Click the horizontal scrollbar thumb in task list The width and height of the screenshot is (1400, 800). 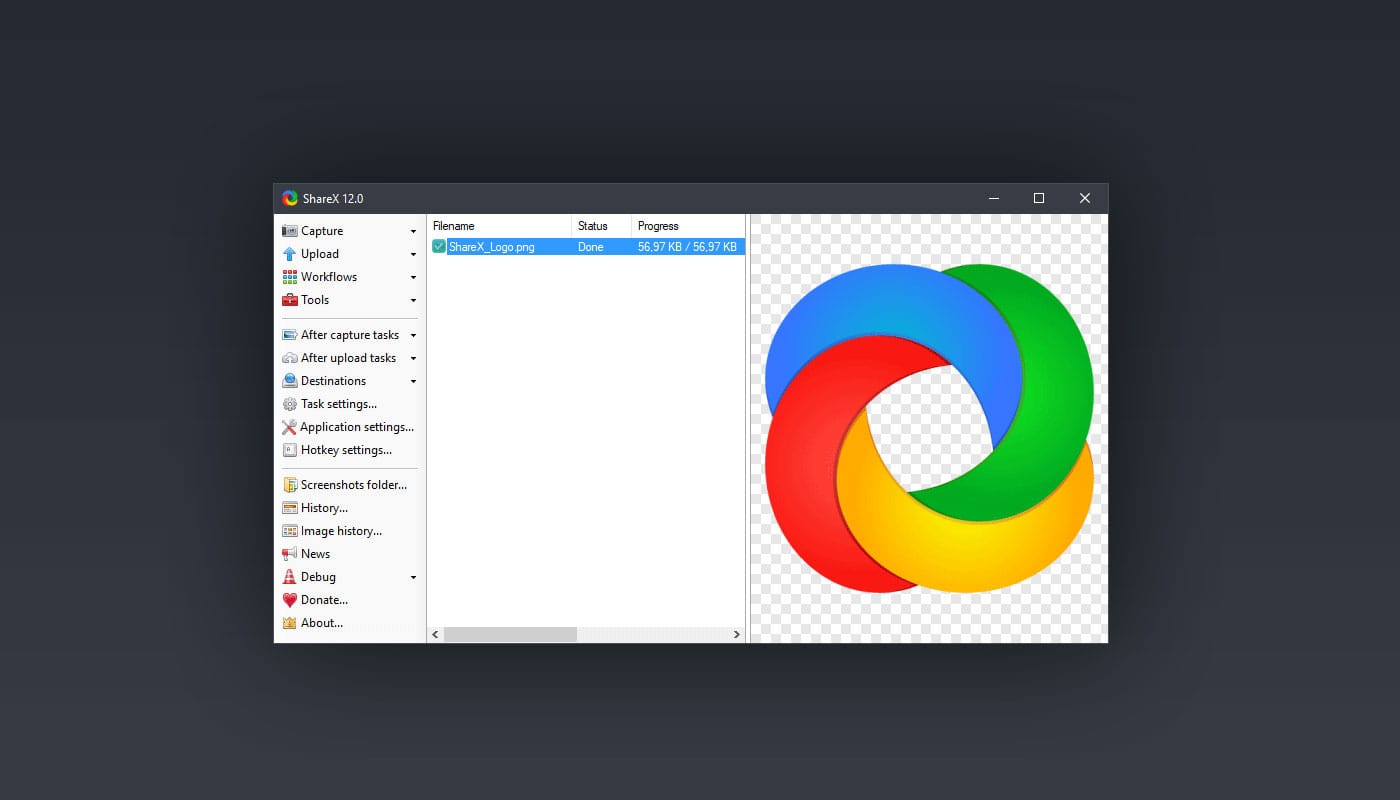[x=510, y=634]
